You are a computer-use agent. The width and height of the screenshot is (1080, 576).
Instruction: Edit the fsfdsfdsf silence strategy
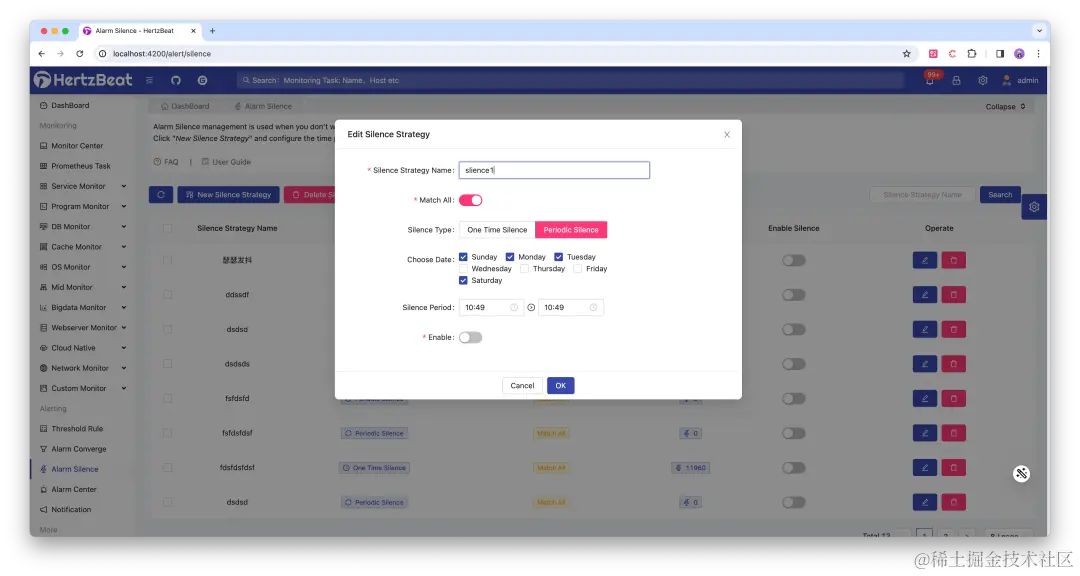(x=924, y=433)
